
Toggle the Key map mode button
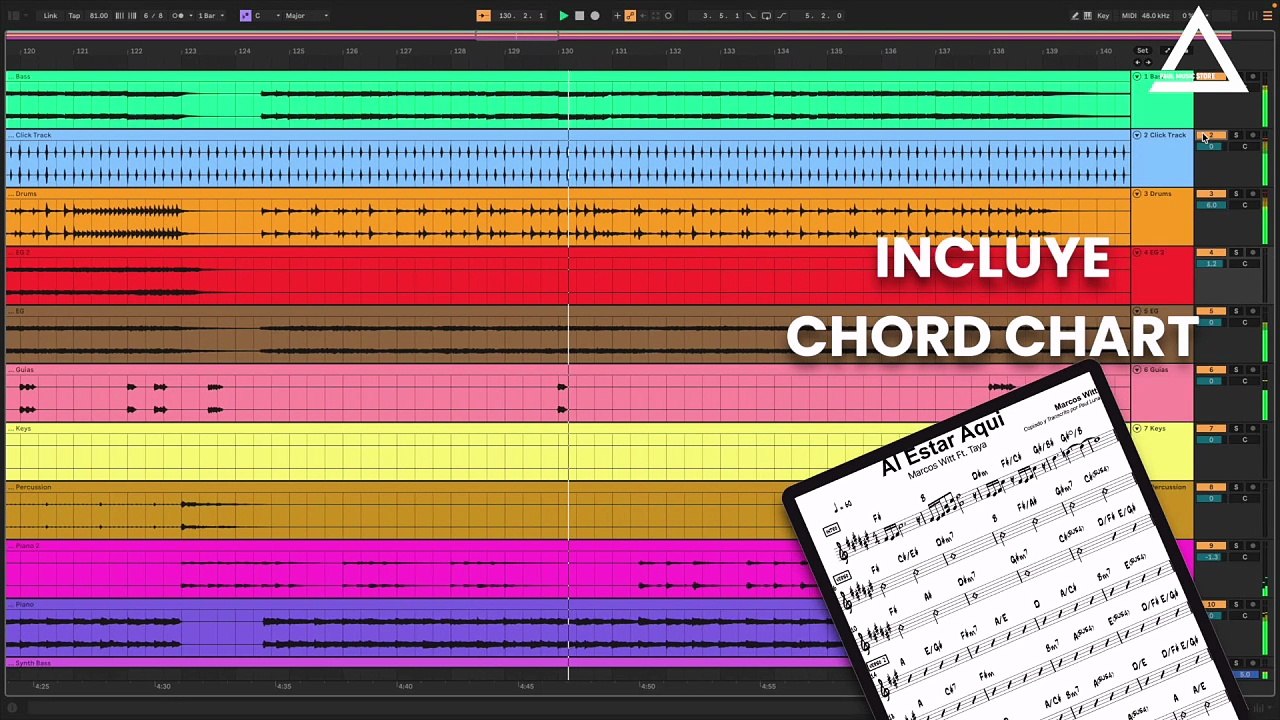click(1103, 16)
